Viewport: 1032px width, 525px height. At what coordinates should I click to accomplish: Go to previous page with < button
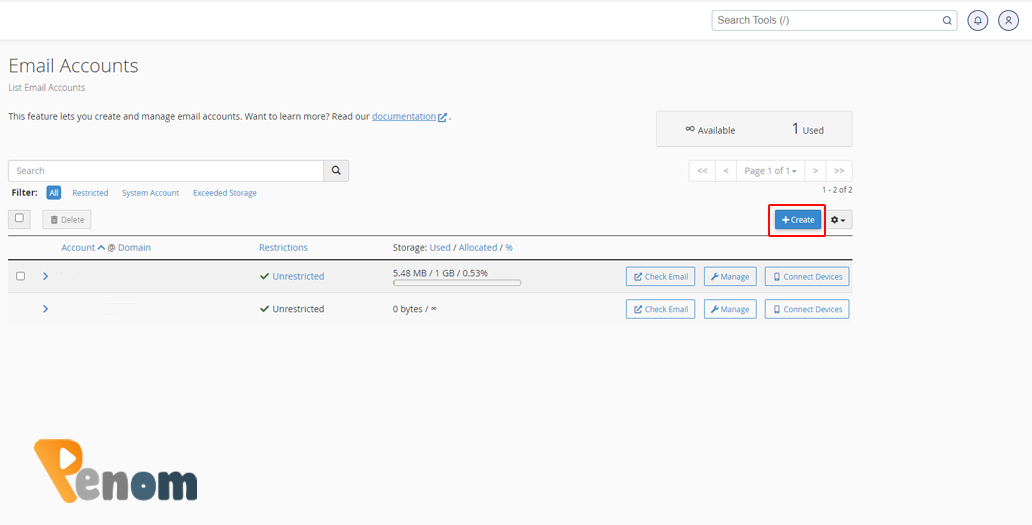click(x=726, y=170)
